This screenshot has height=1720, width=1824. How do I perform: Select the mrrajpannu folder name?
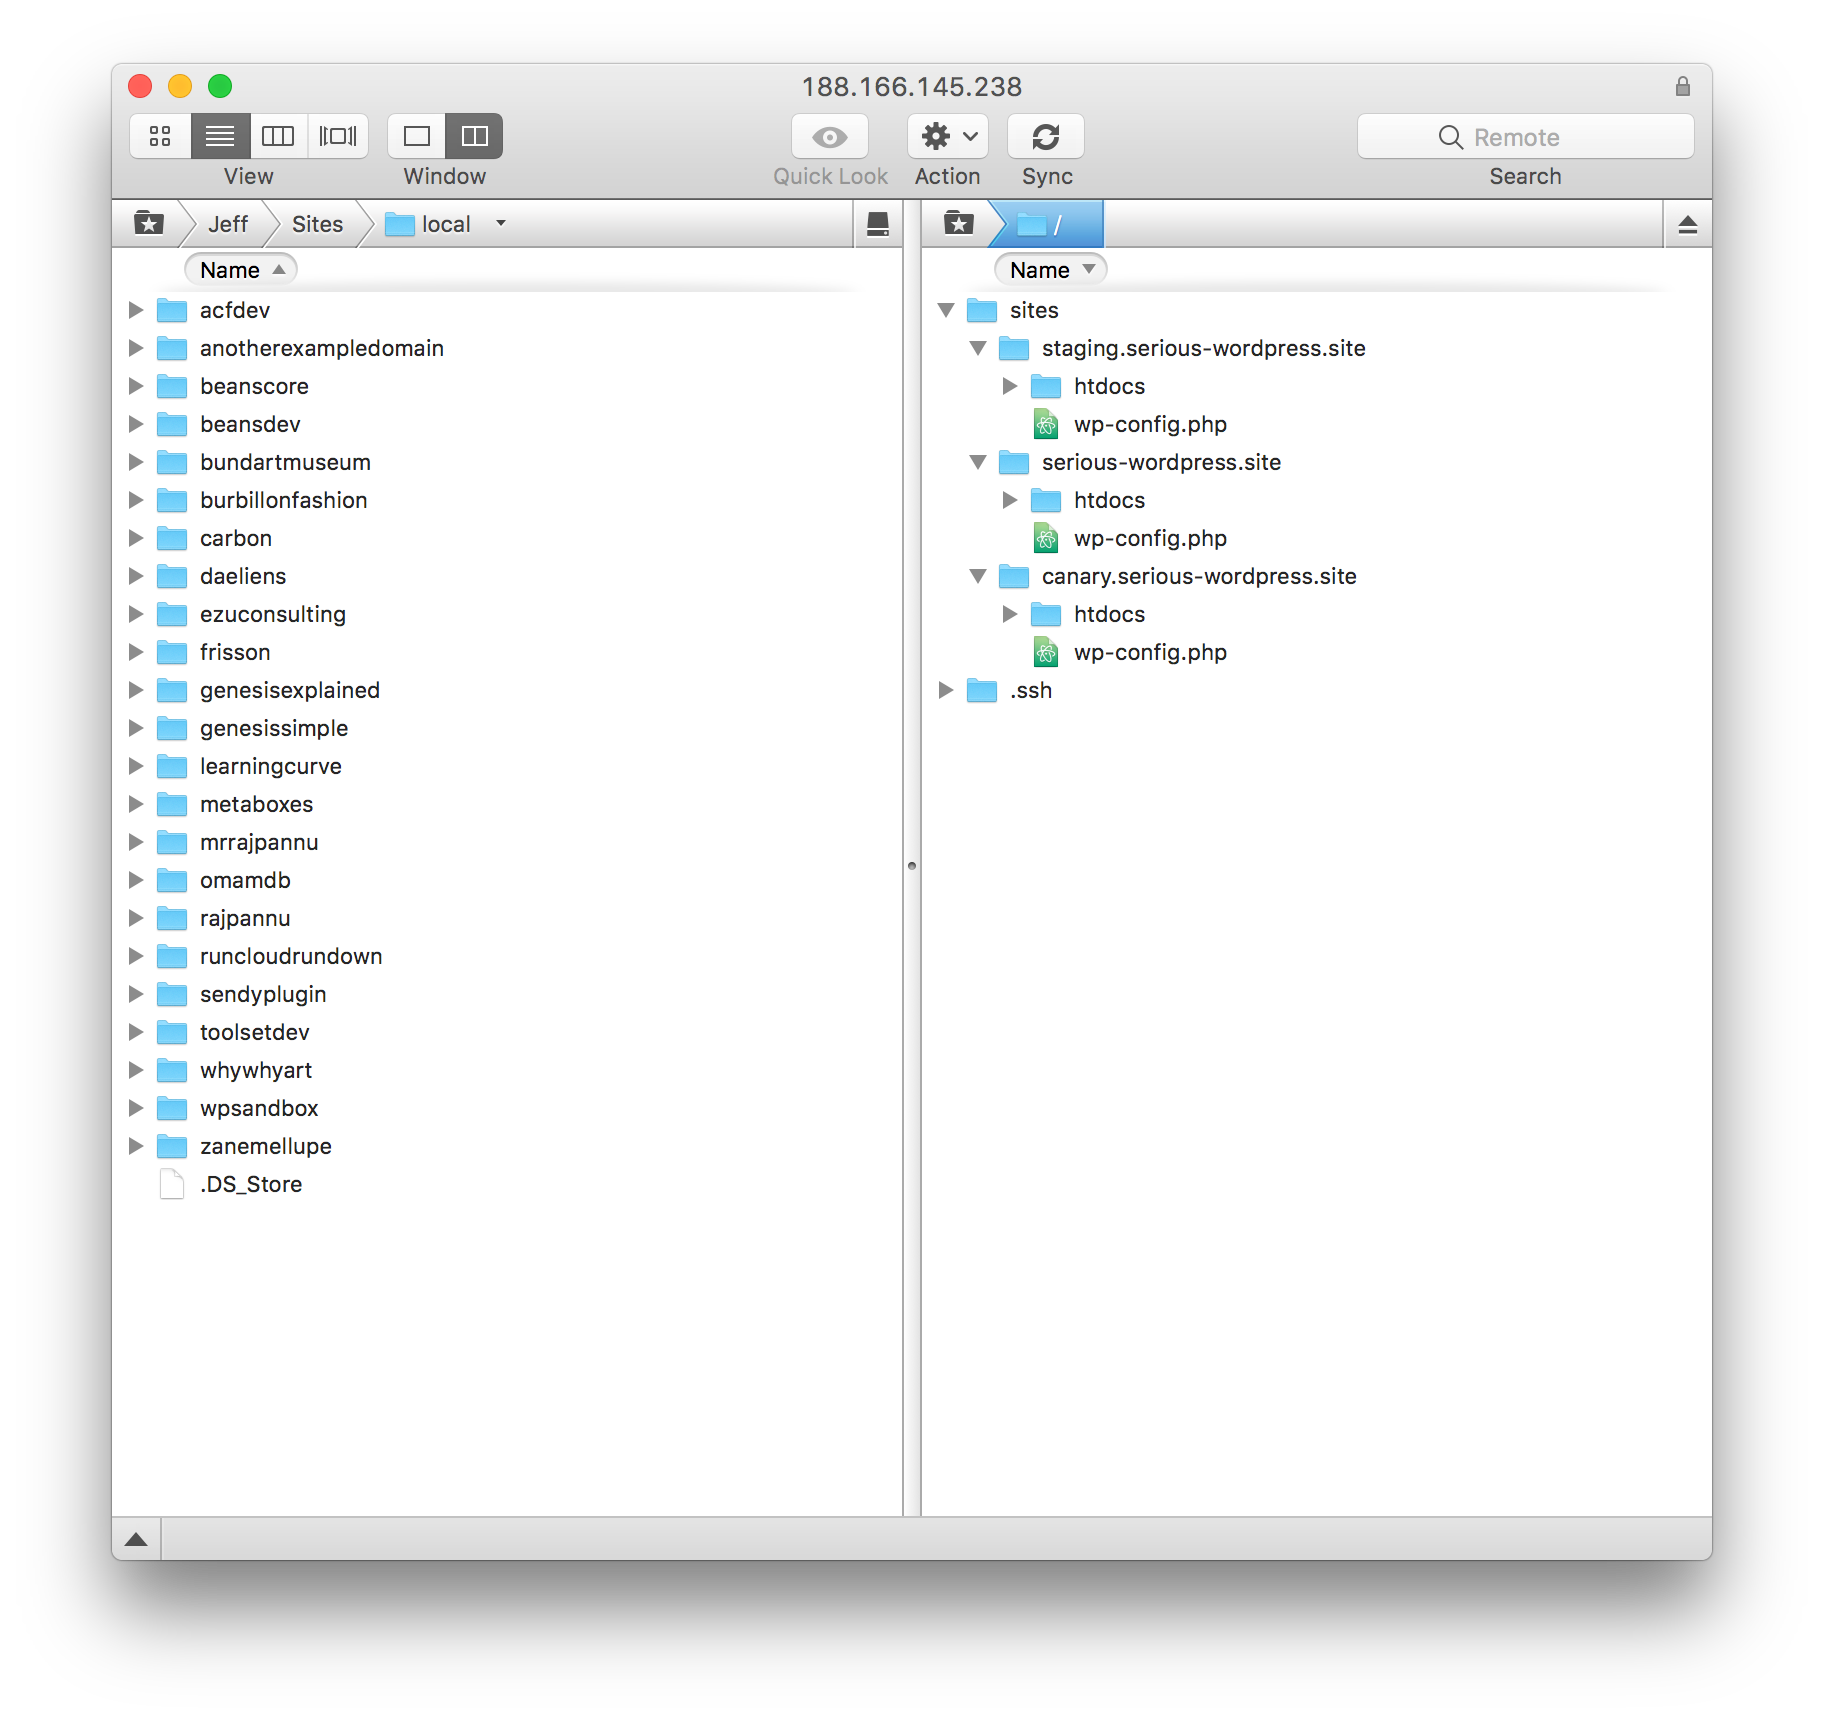[x=259, y=842]
